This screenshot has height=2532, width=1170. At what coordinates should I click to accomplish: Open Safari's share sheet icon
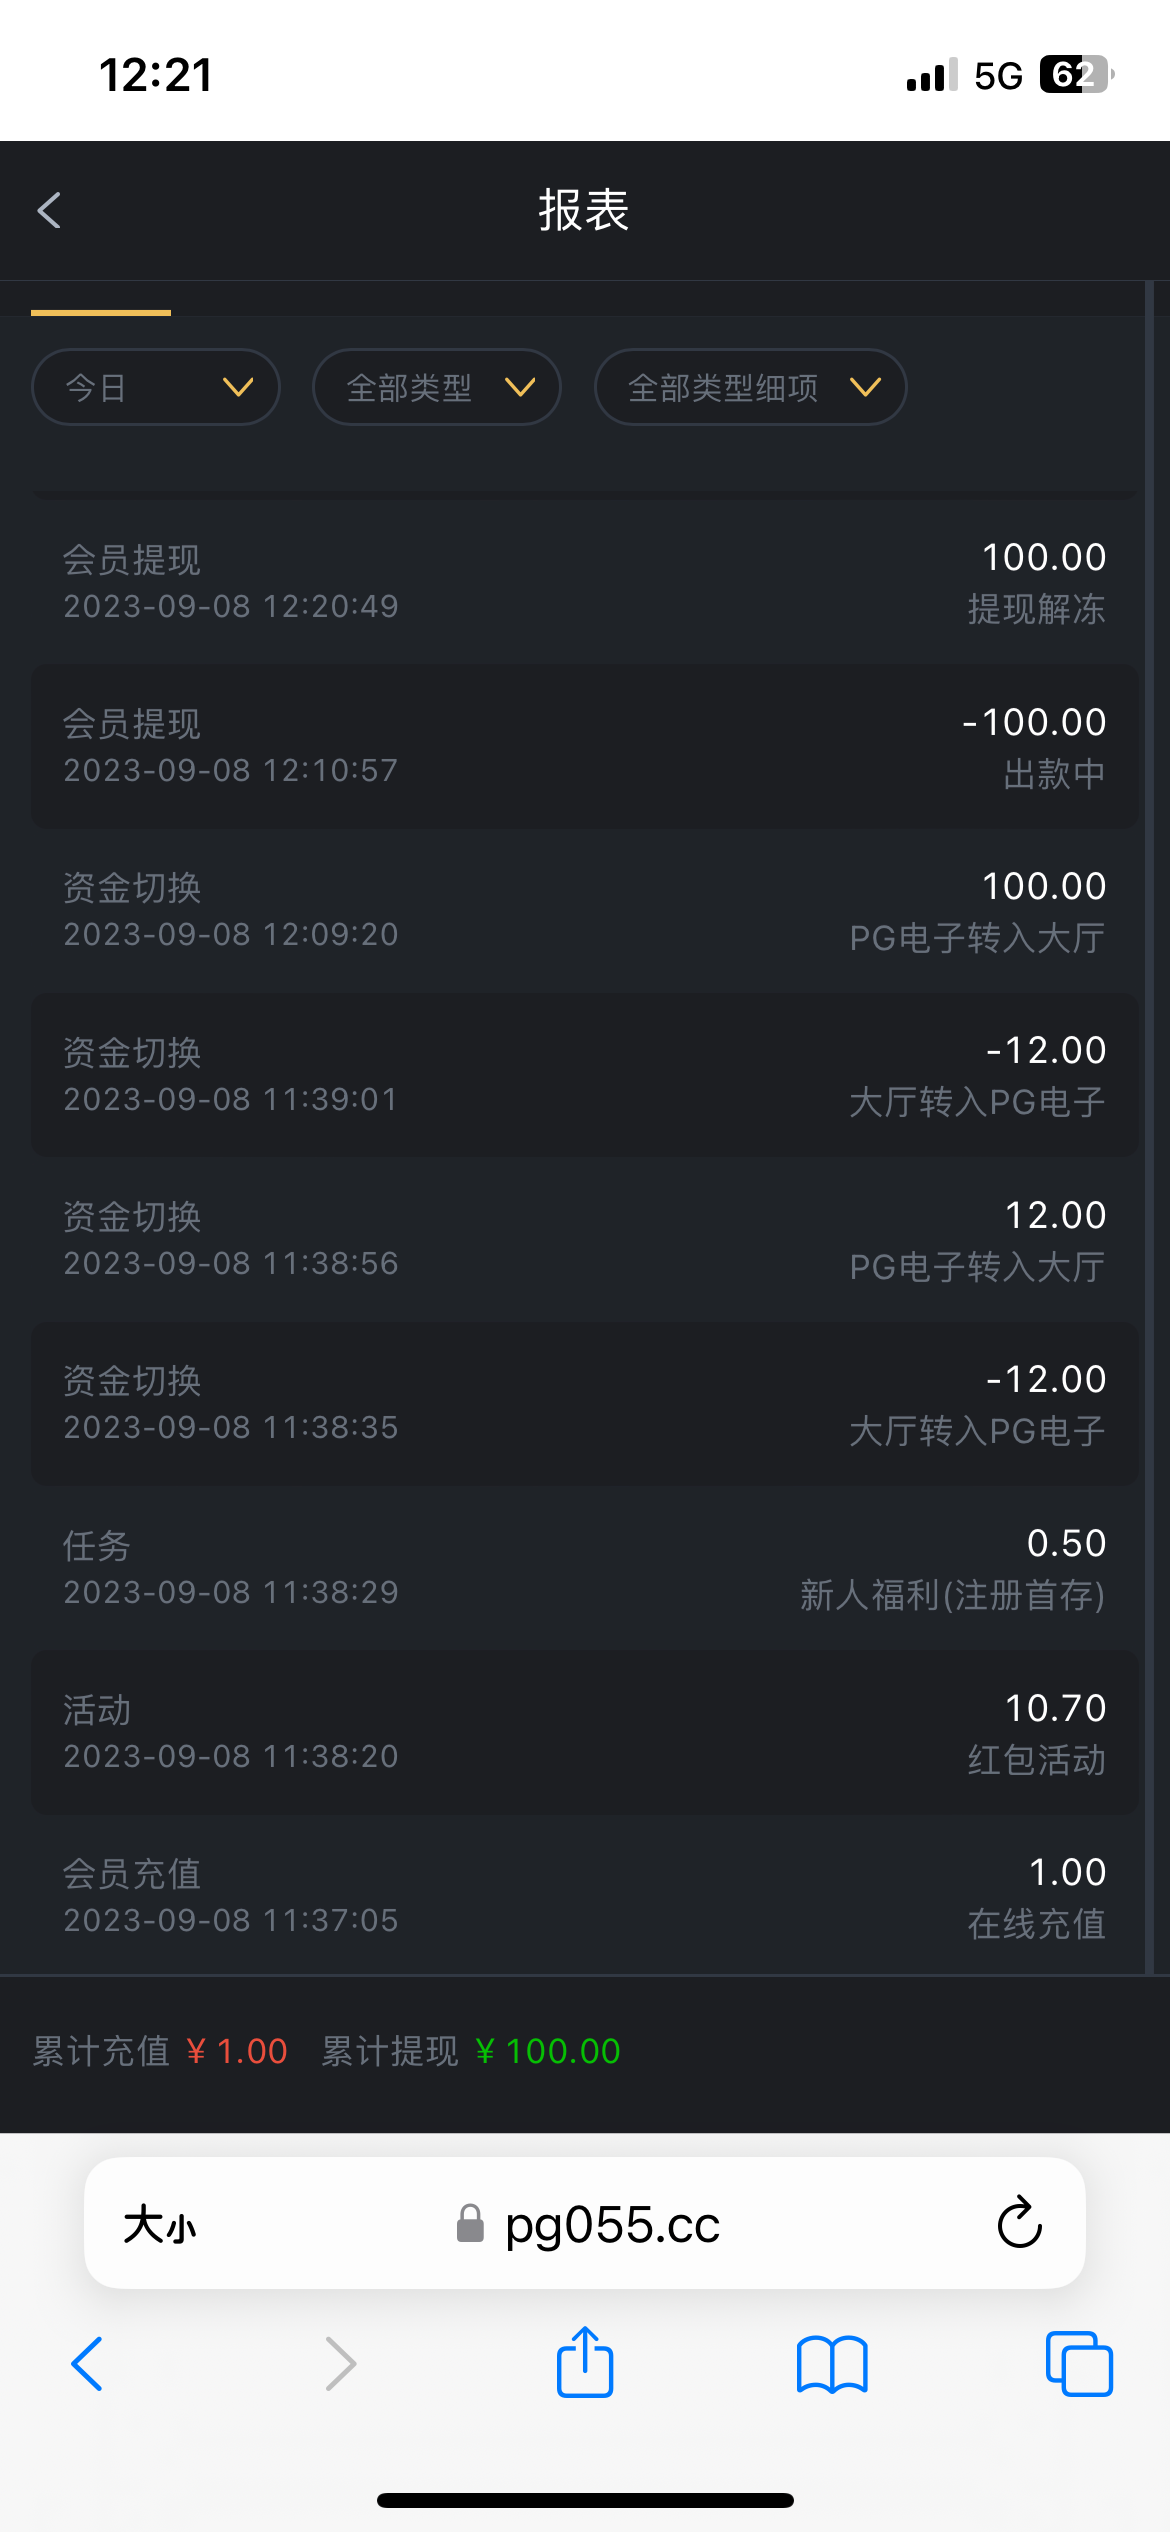tap(585, 2363)
